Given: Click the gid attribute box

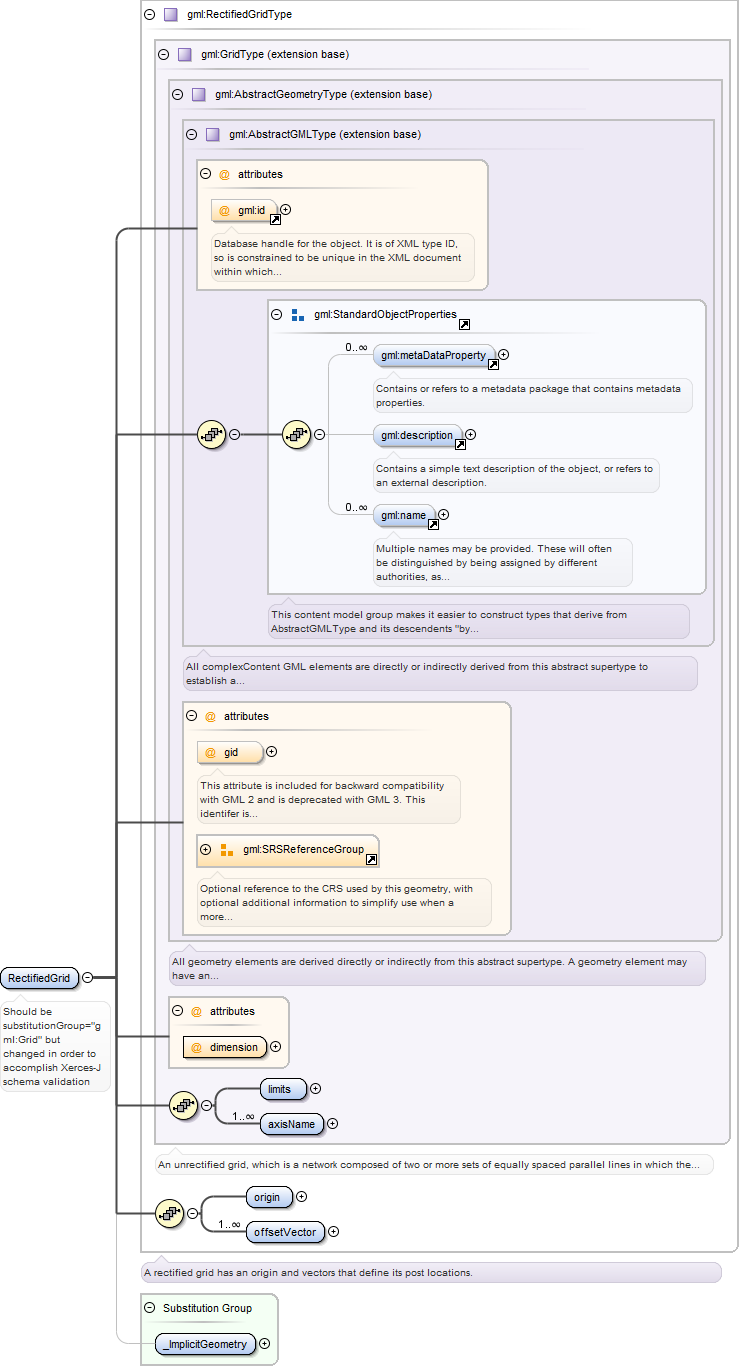Looking at the screenshot, I should pos(230,752).
